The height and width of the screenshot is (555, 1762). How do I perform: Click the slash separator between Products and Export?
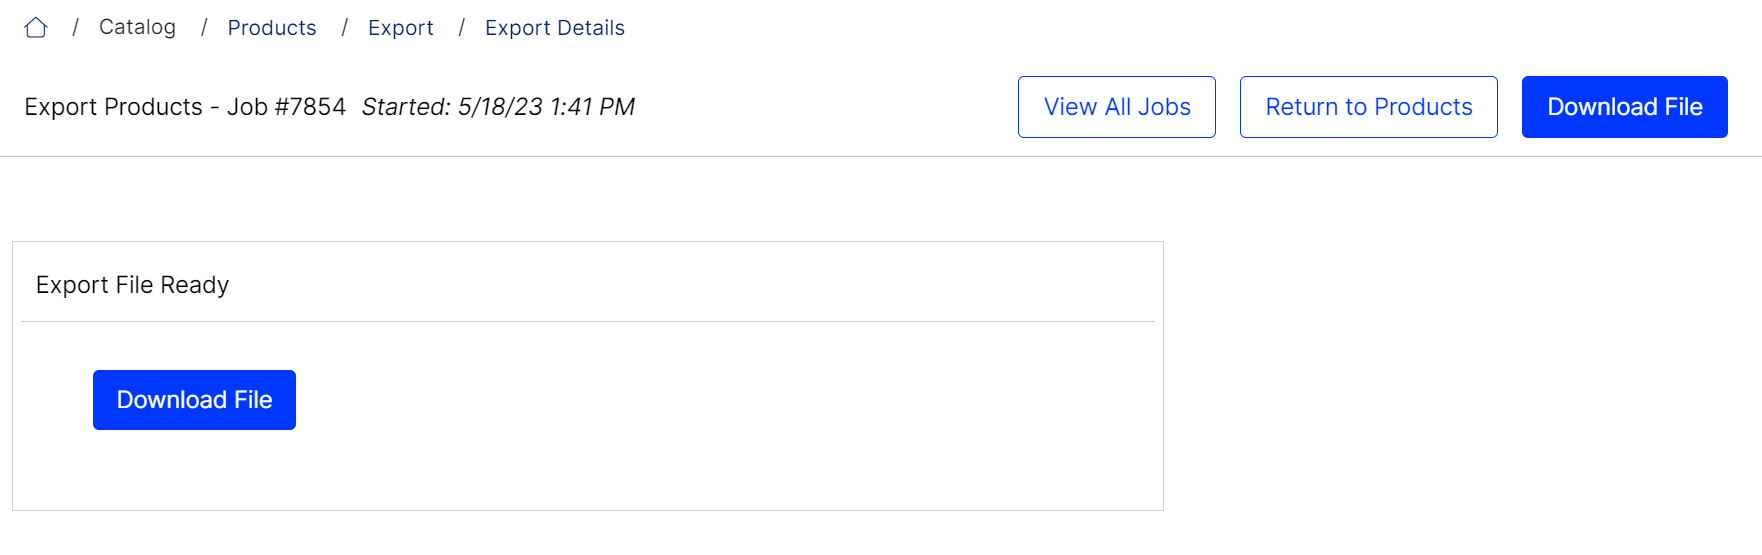[x=344, y=28]
